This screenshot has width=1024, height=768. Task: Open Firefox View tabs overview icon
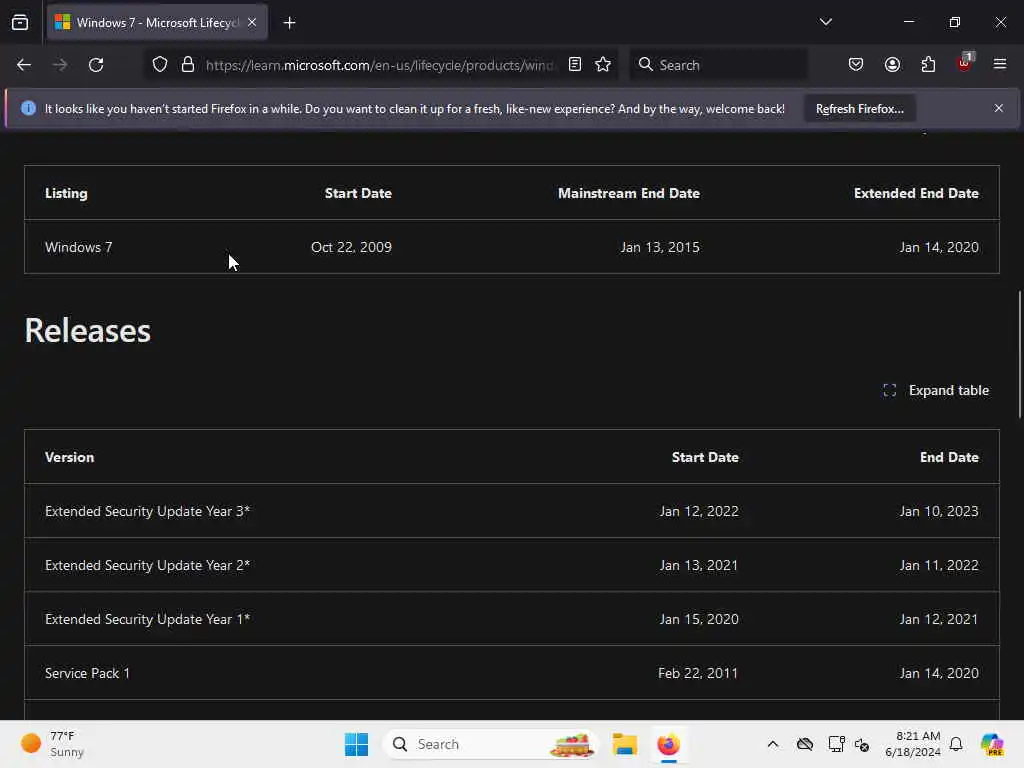pos(20,22)
